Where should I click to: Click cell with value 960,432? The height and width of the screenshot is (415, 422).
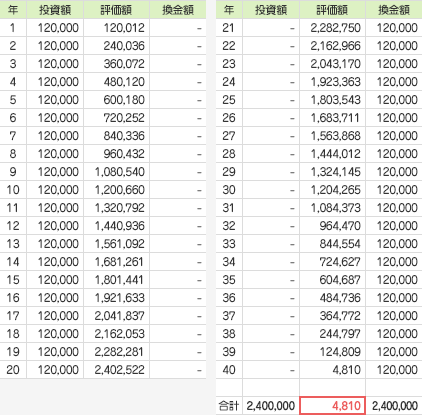point(117,154)
